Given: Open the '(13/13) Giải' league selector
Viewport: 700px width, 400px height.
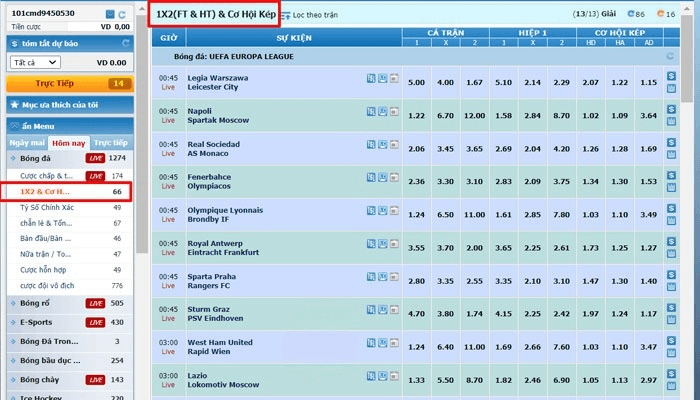Looking at the screenshot, I should [x=594, y=14].
